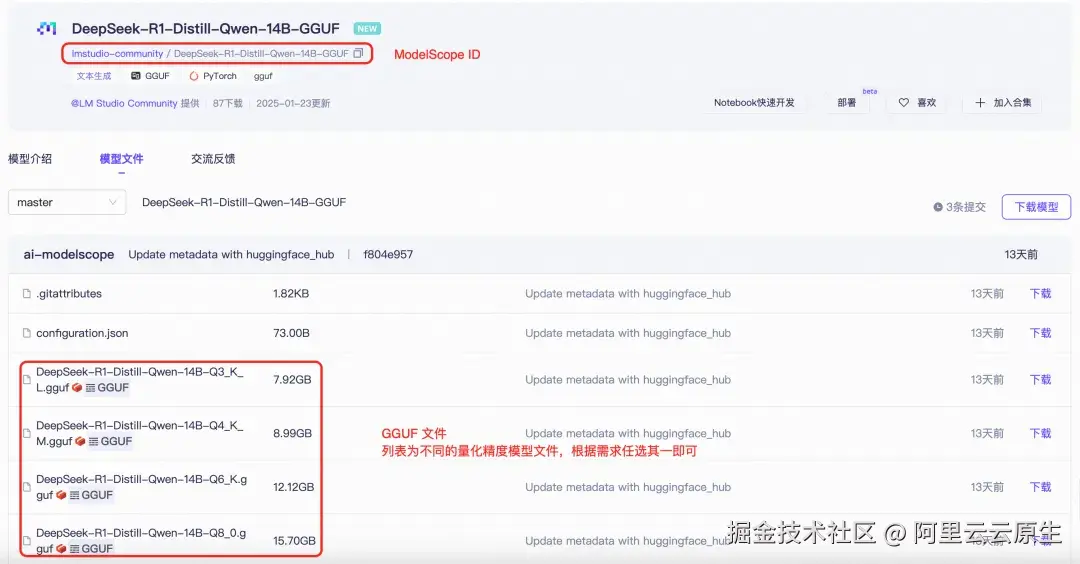
Task: Click red LFS cube icon on Q4_K_M file
Action: 80,441
